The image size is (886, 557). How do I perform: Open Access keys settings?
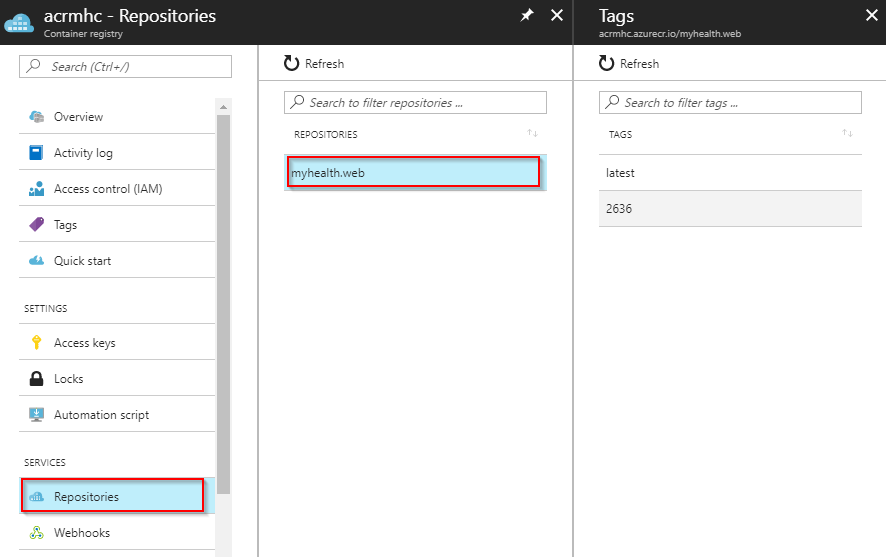click(x=117, y=342)
